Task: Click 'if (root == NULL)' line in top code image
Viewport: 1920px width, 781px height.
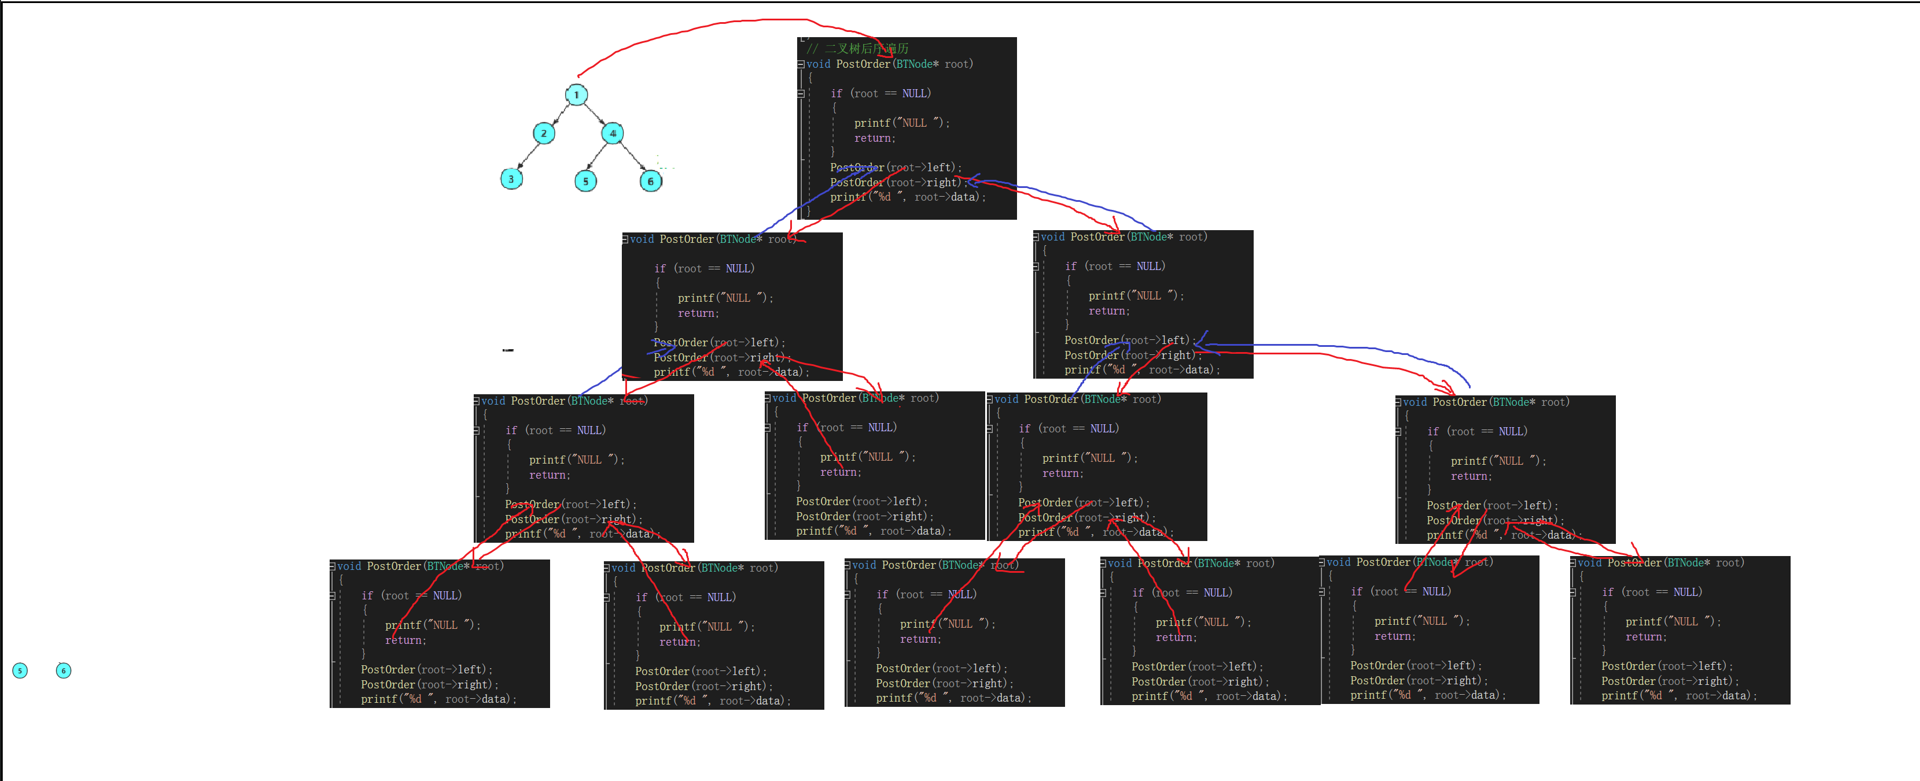Action: click(880, 93)
